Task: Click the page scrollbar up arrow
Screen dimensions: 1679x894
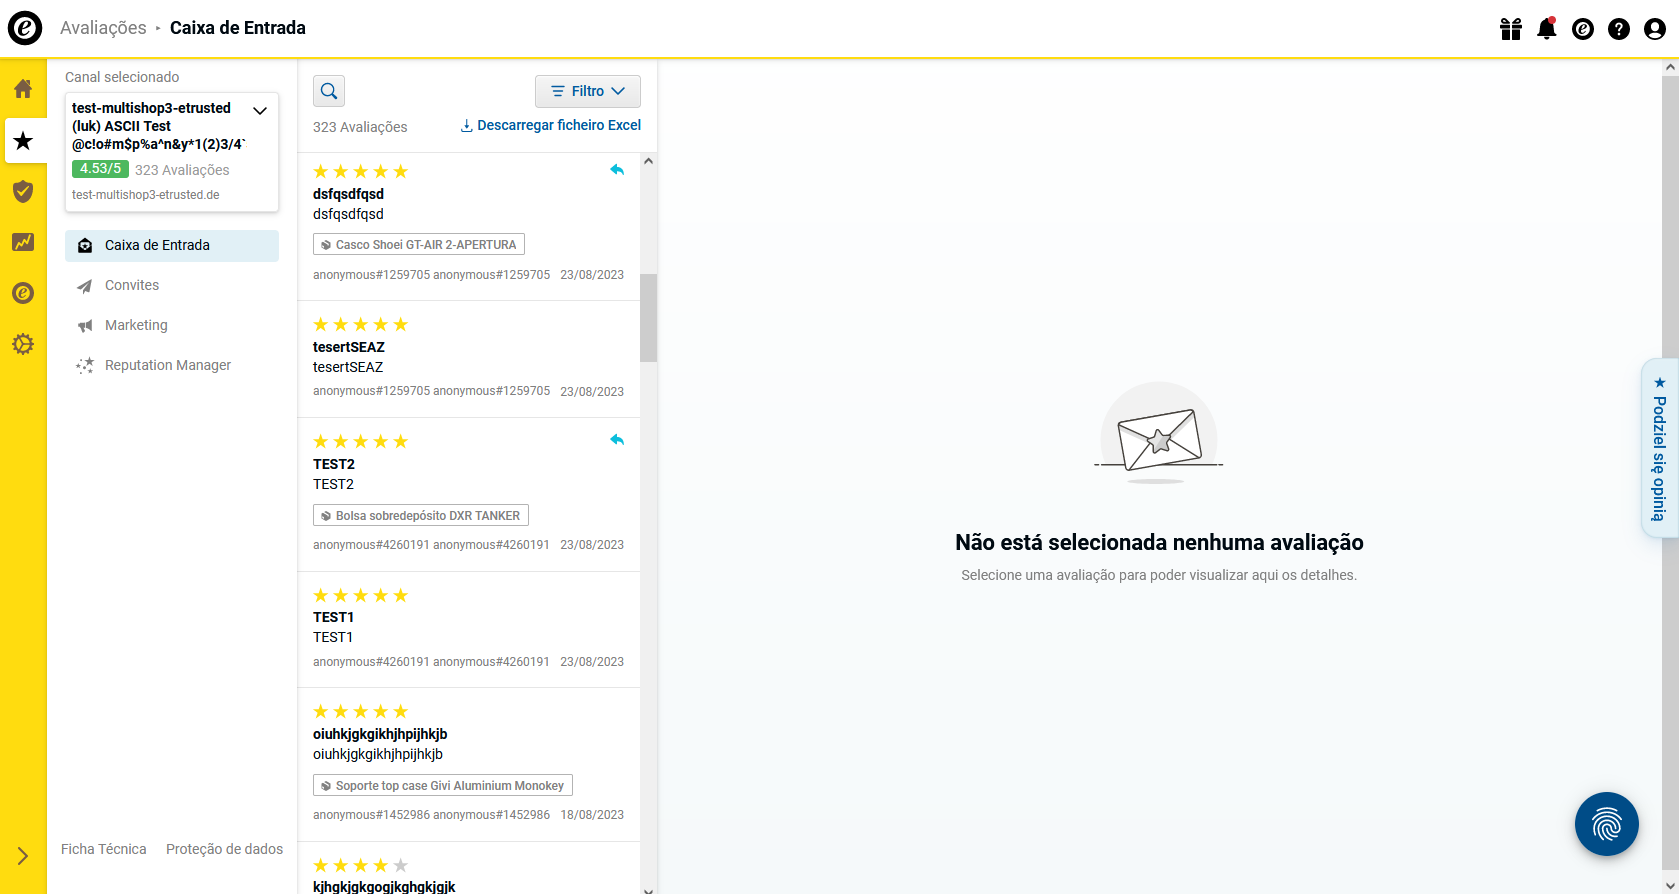Action: 1670,67
